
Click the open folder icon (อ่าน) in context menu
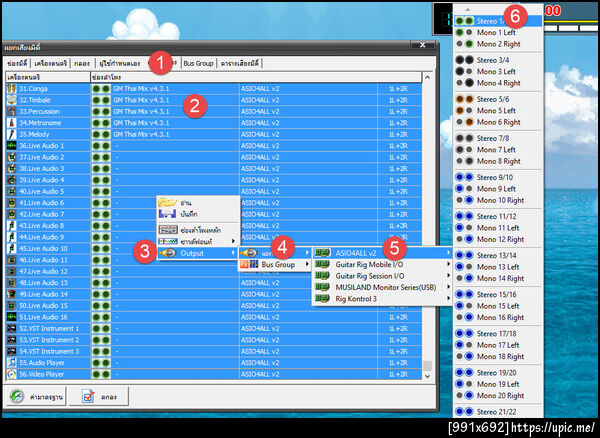point(168,202)
